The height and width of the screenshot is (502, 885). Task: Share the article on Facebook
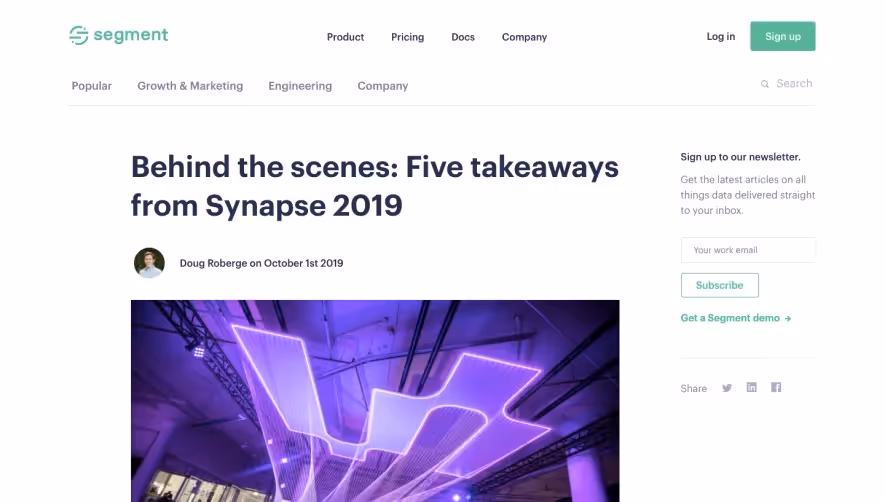776,387
